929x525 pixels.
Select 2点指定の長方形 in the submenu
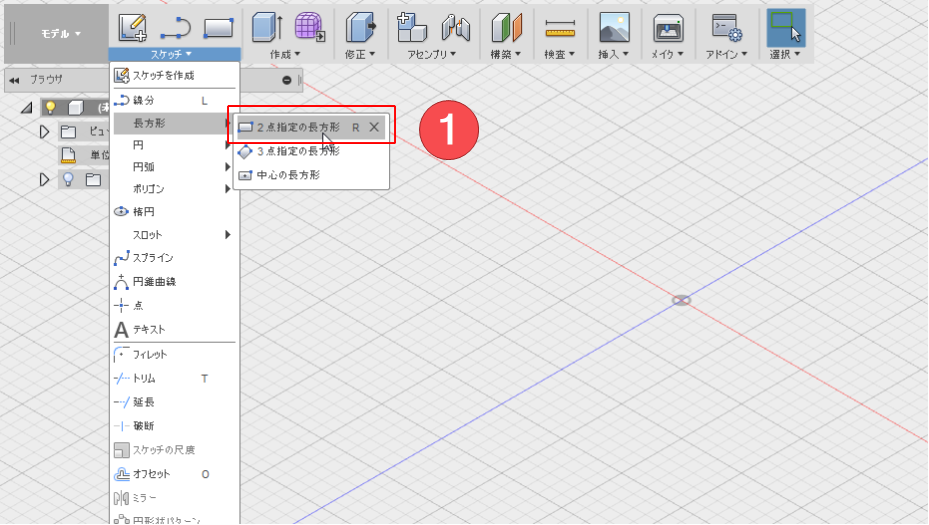point(311,127)
